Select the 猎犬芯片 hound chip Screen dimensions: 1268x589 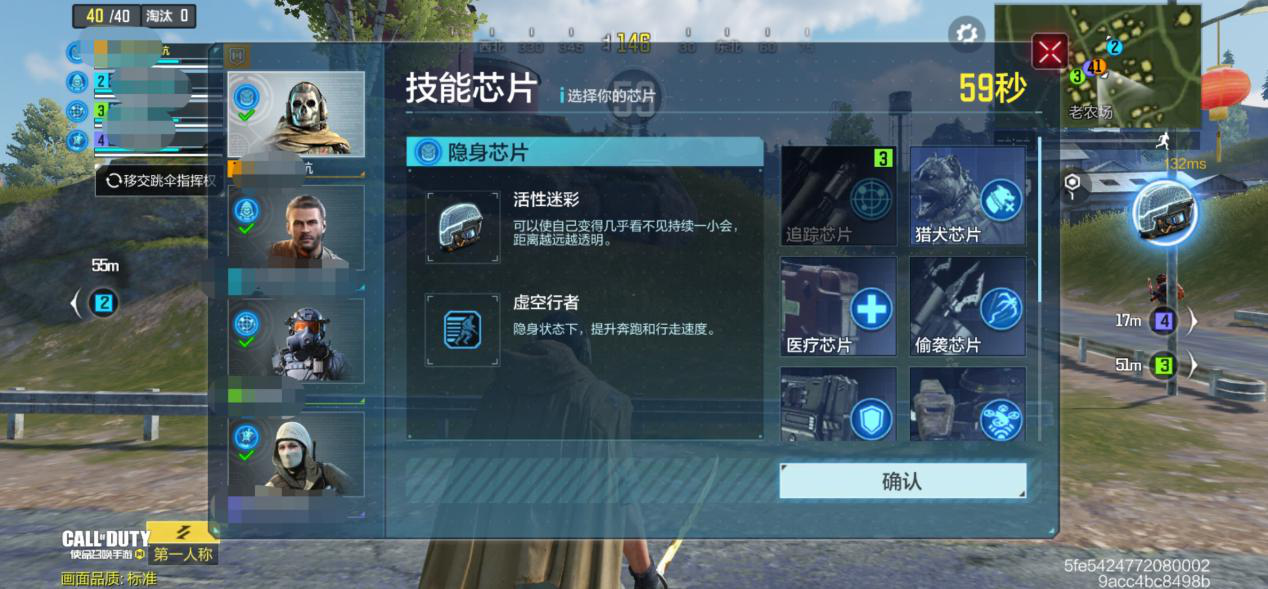[x=967, y=196]
